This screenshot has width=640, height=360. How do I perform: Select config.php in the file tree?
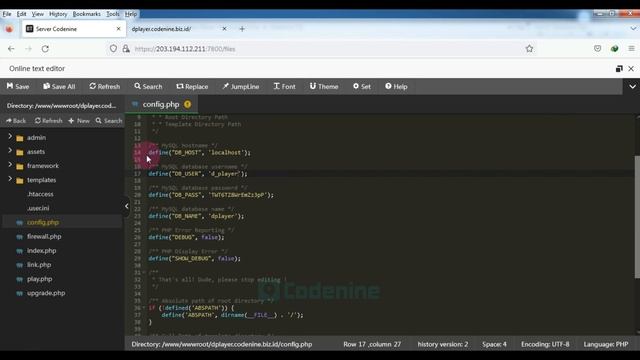[43, 222]
